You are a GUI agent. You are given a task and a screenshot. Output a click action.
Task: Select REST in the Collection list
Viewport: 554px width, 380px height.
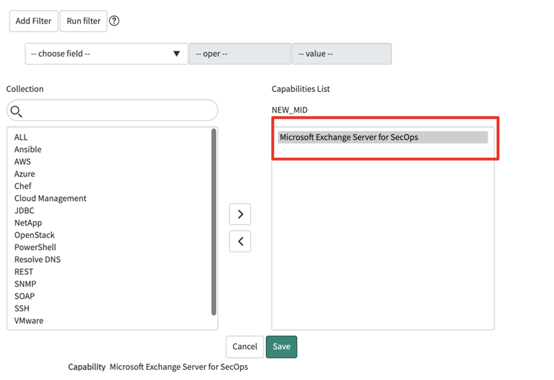[24, 272]
